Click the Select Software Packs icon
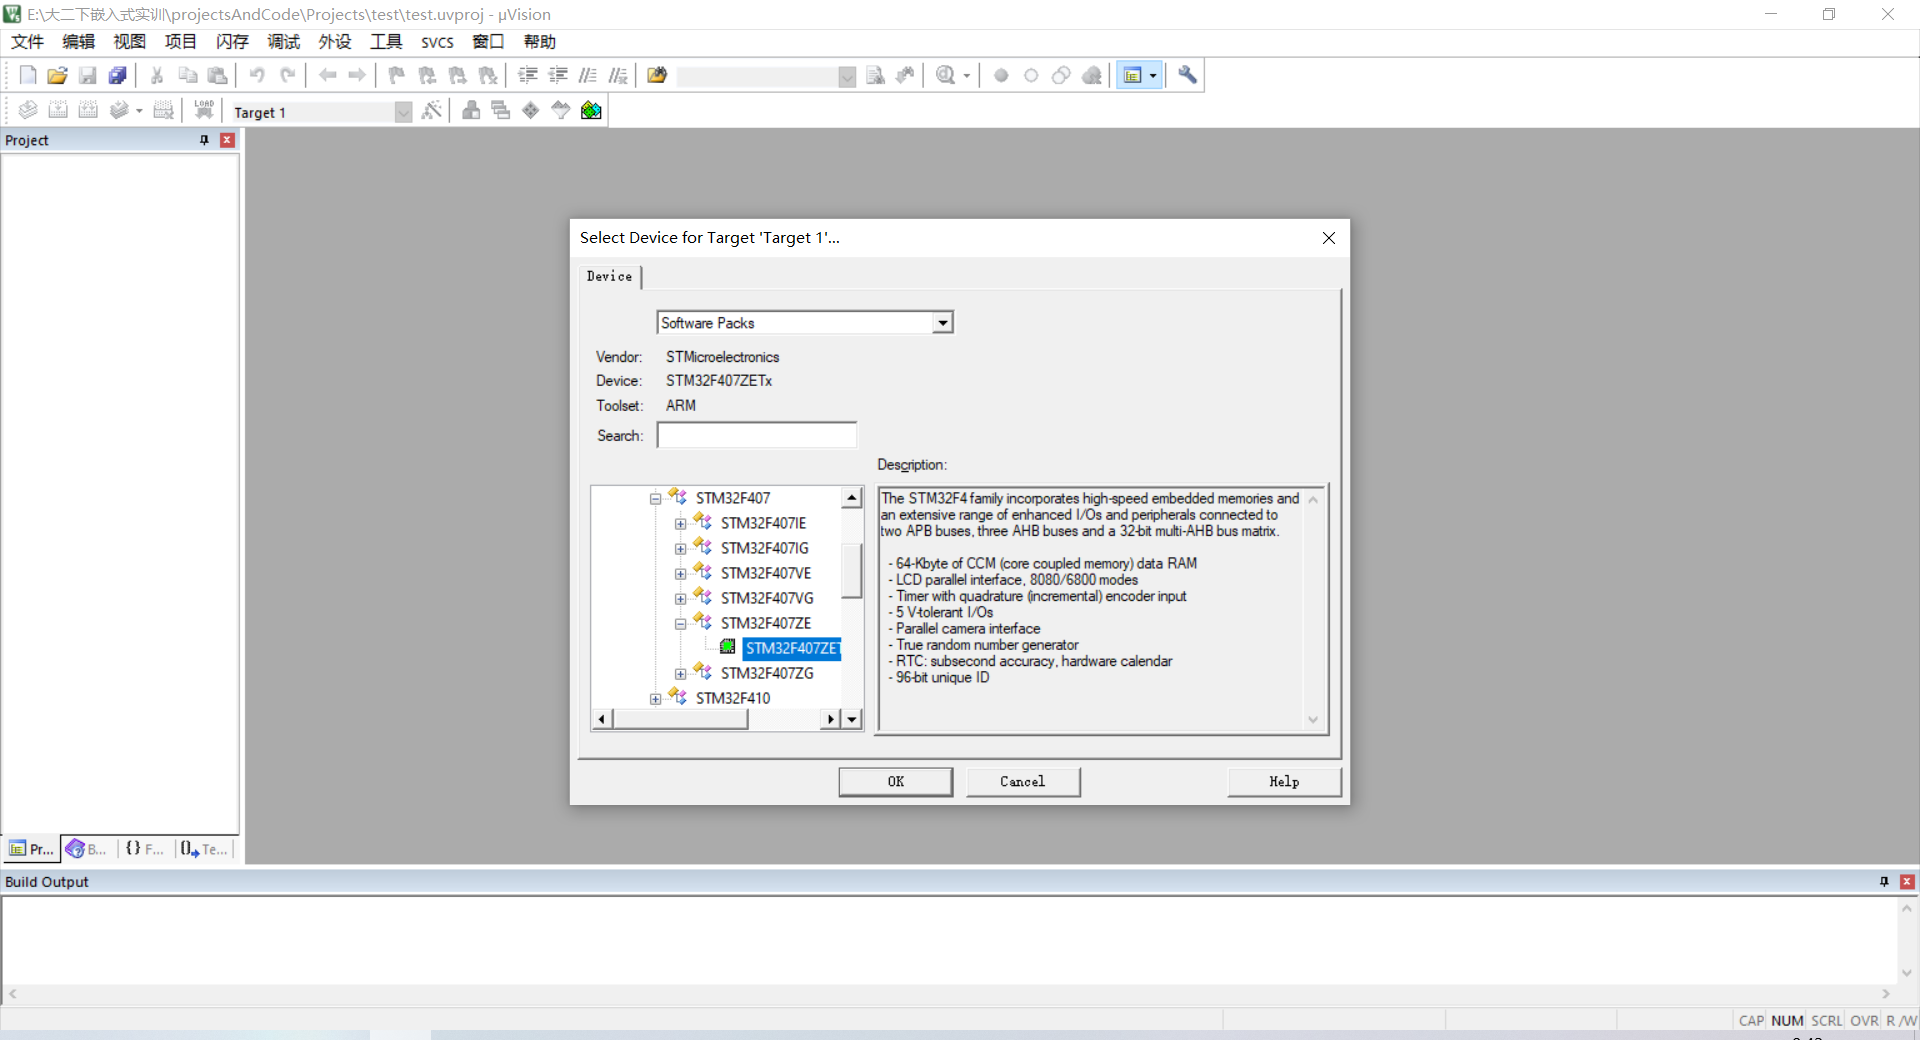The height and width of the screenshot is (1040, 1920). (x=561, y=110)
